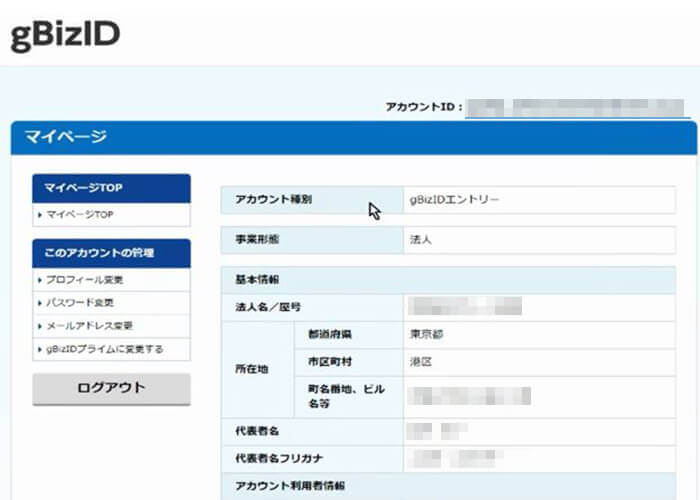Select the 港区 municipality value
Image resolution: width=700 pixels, height=500 pixels.
point(421,362)
